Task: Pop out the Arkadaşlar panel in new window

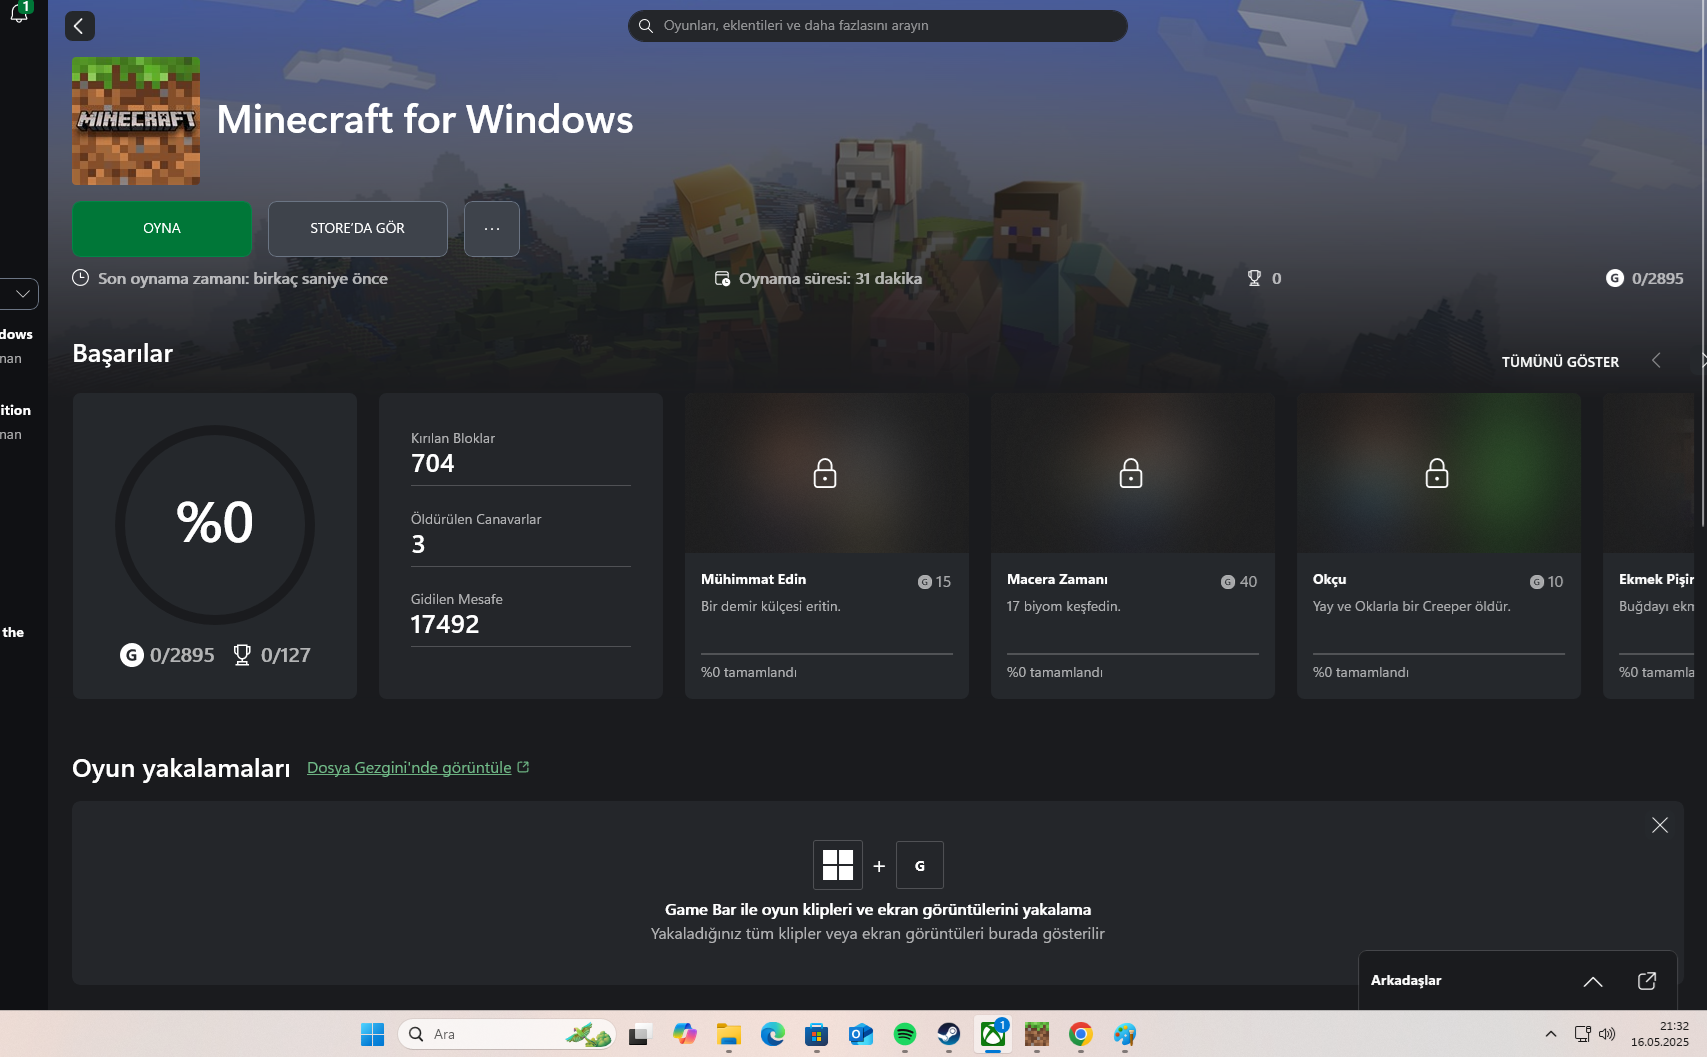Action: click(1647, 981)
